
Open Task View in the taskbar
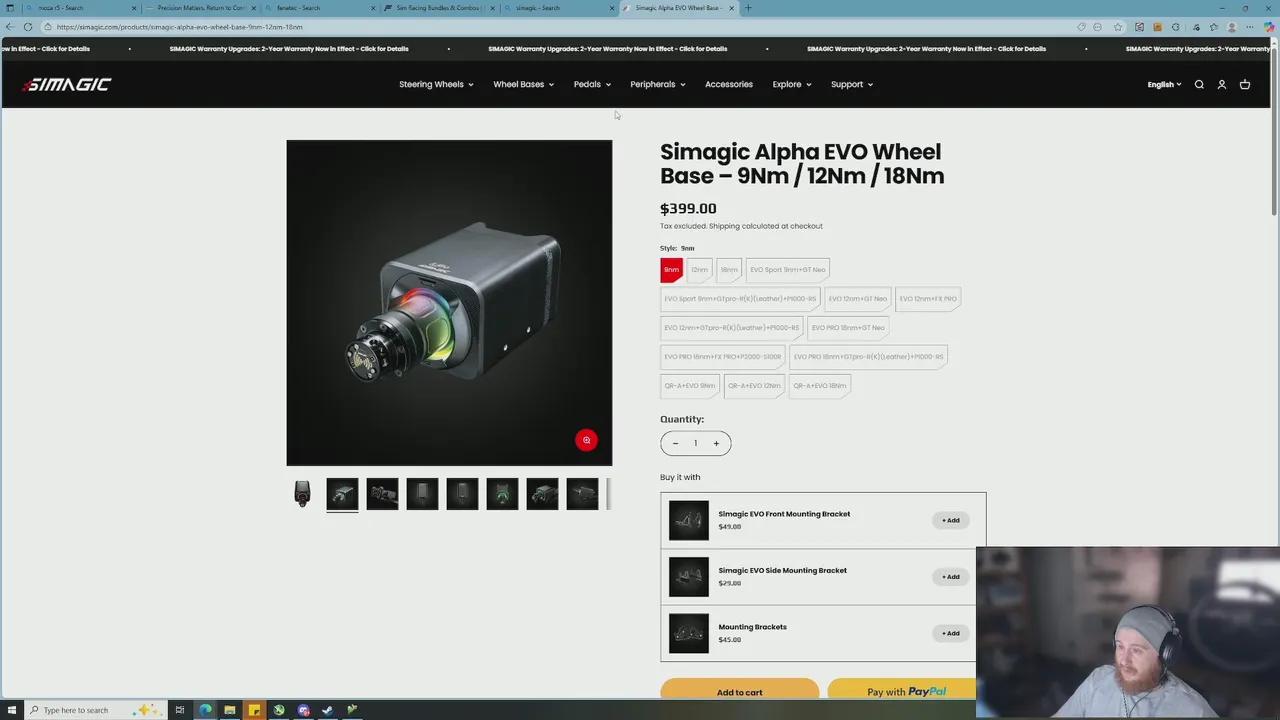180,710
